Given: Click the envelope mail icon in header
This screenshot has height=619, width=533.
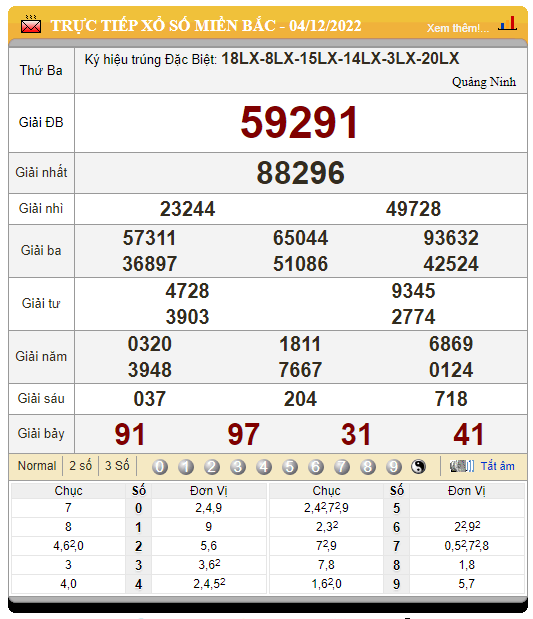Looking at the screenshot, I should click(x=31, y=24).
